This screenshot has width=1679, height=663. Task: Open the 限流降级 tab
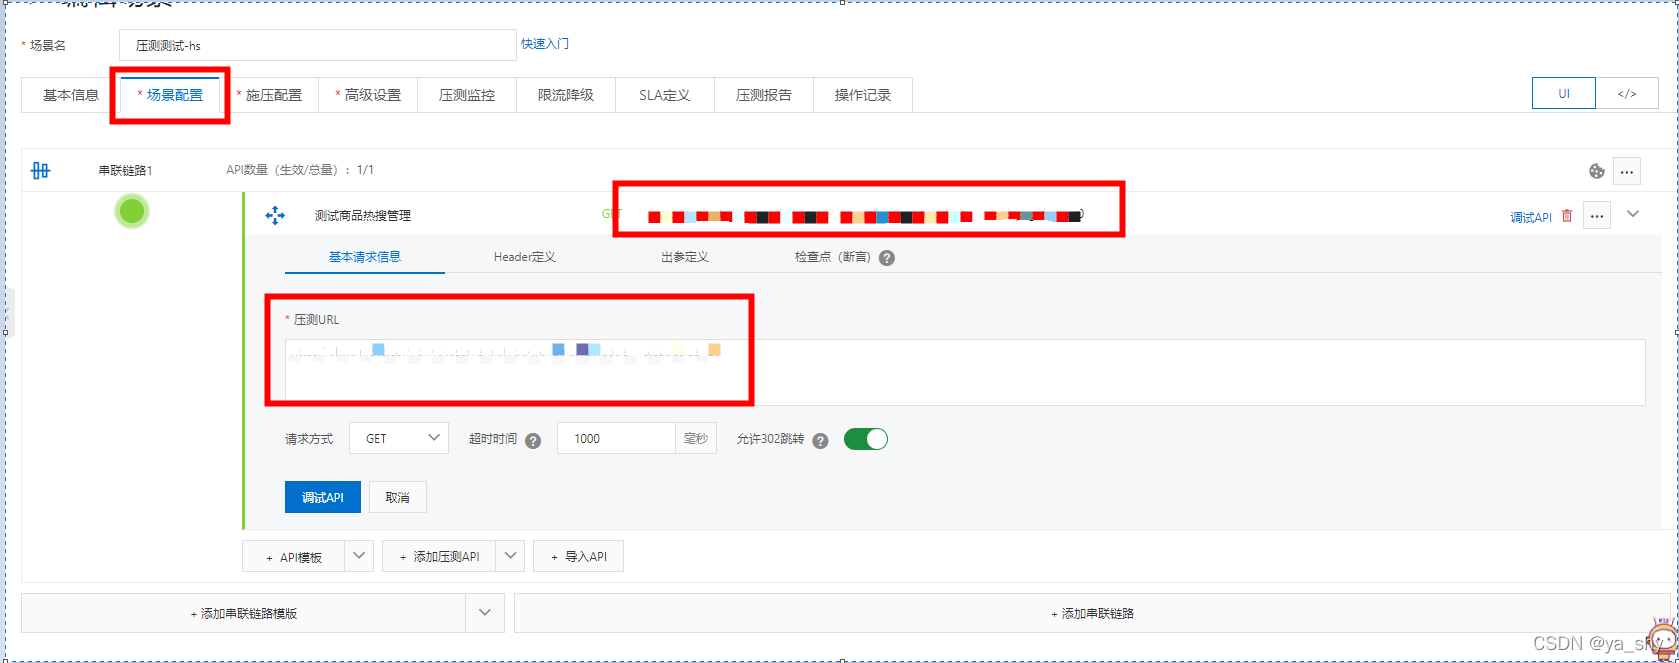coord(566,95)
